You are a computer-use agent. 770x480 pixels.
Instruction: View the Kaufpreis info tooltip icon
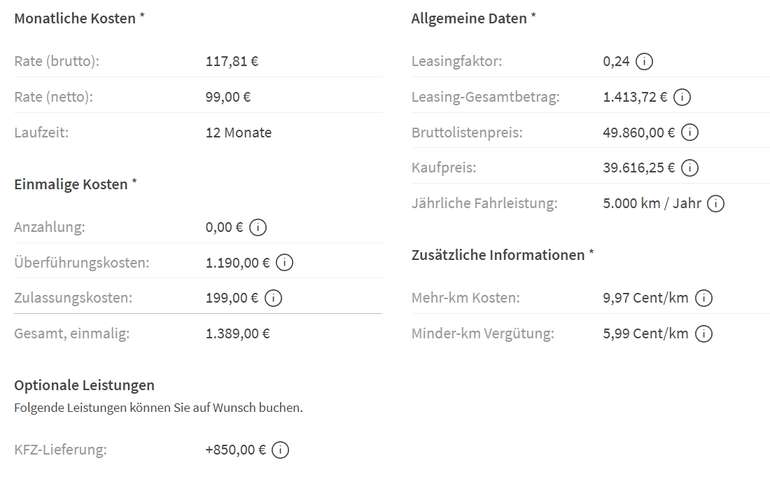pyautogui.click(x=689, y=168)
